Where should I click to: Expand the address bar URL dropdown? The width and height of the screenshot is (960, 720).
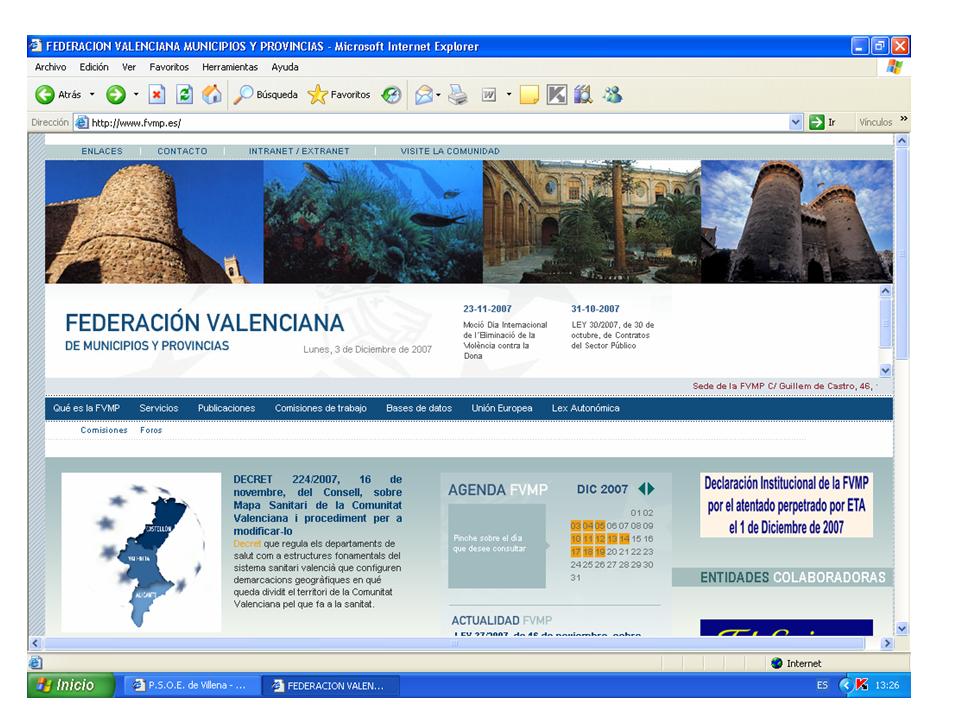click(x=796, y=123)
